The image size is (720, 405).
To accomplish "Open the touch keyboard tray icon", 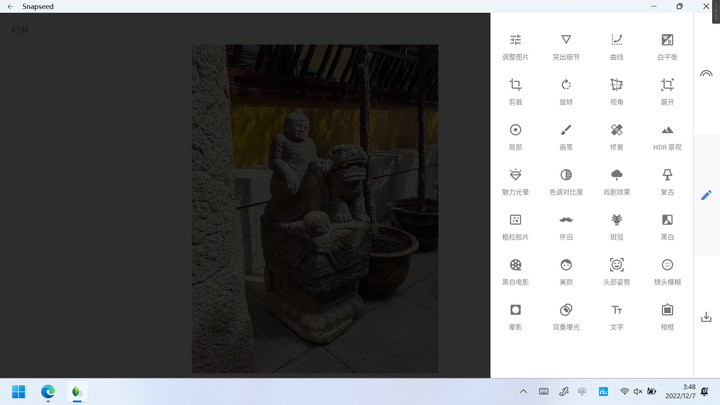I will point(544,391).
